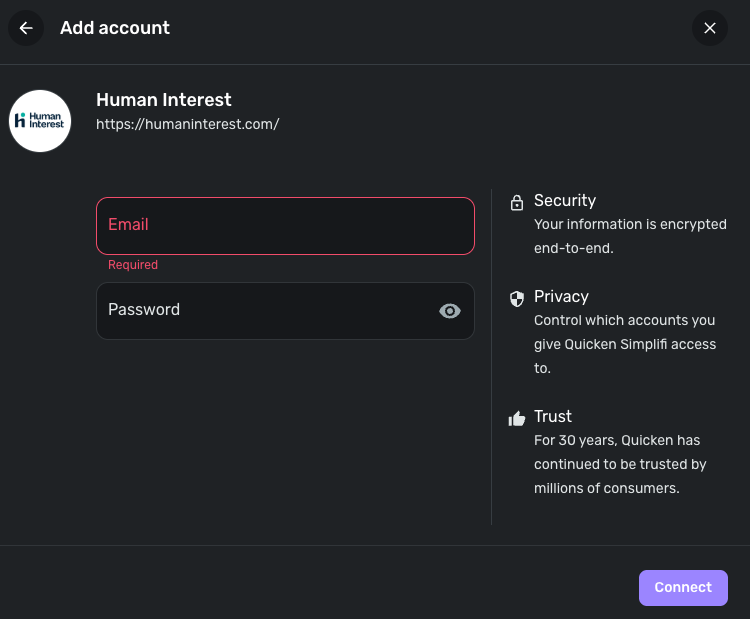The height and width of the screenshot is (619, 750).
Task: Focus the Email input field
Action: pyautogui.click(x=285, y=225)
